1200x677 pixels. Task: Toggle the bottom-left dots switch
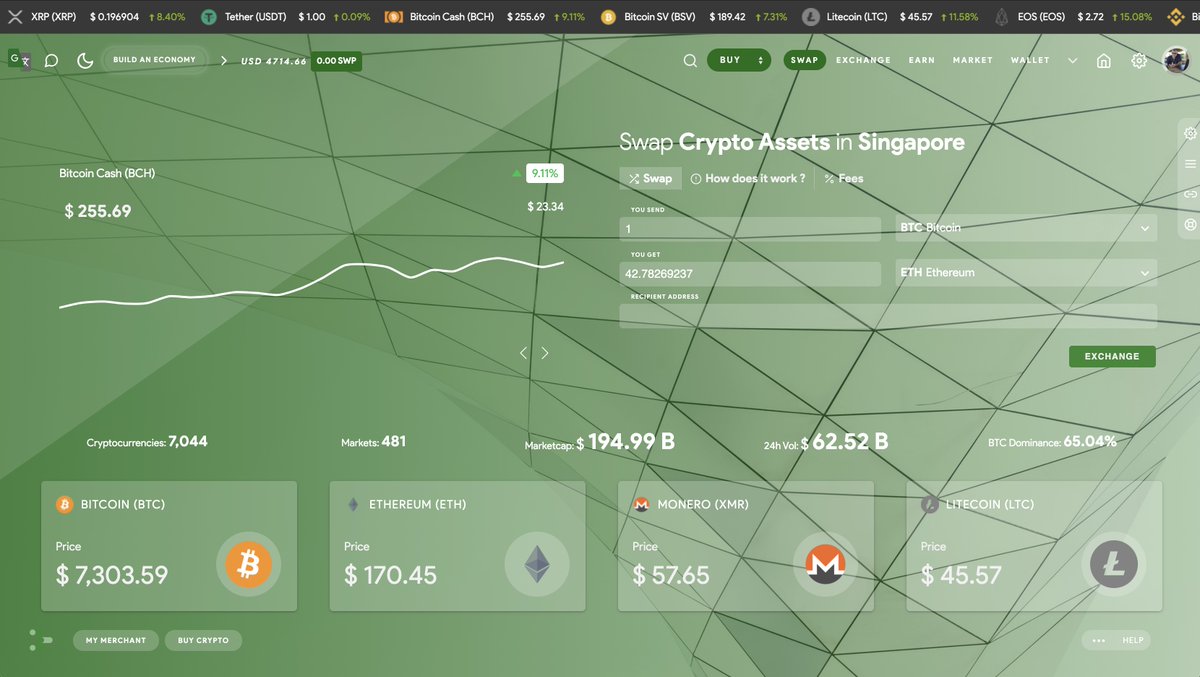click(x=40, y=640)
